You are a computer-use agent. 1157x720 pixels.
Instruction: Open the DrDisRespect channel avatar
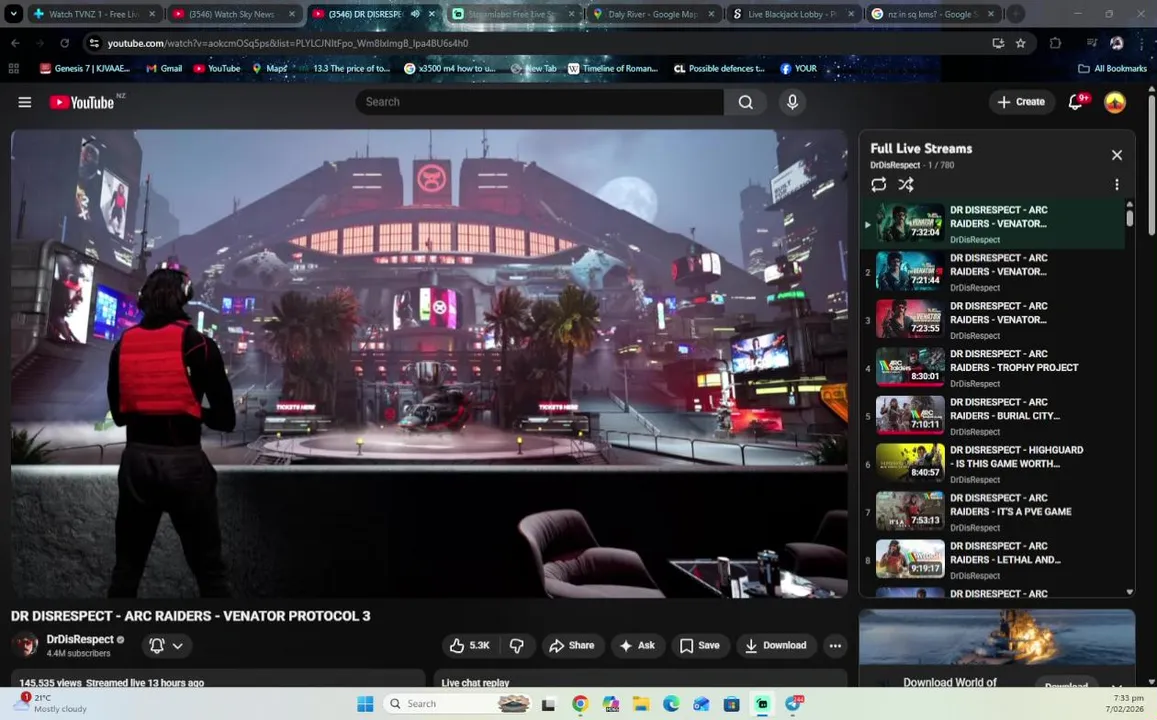[27, 645]
